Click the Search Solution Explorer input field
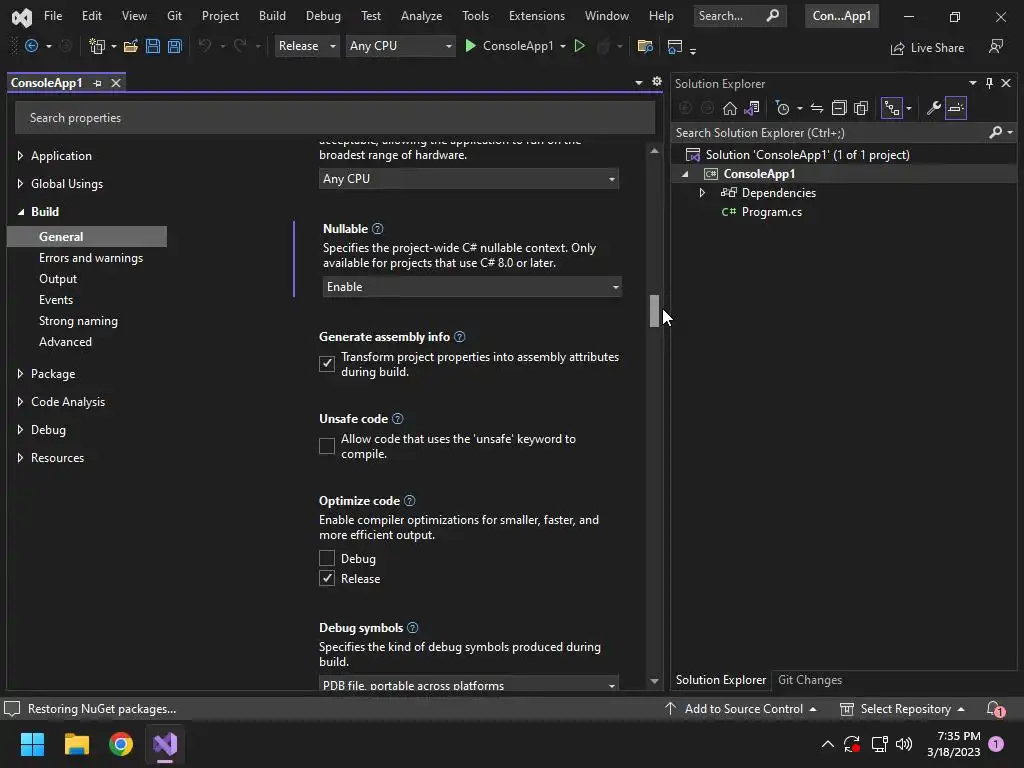Screen dimensions: 1024x768 829,133
